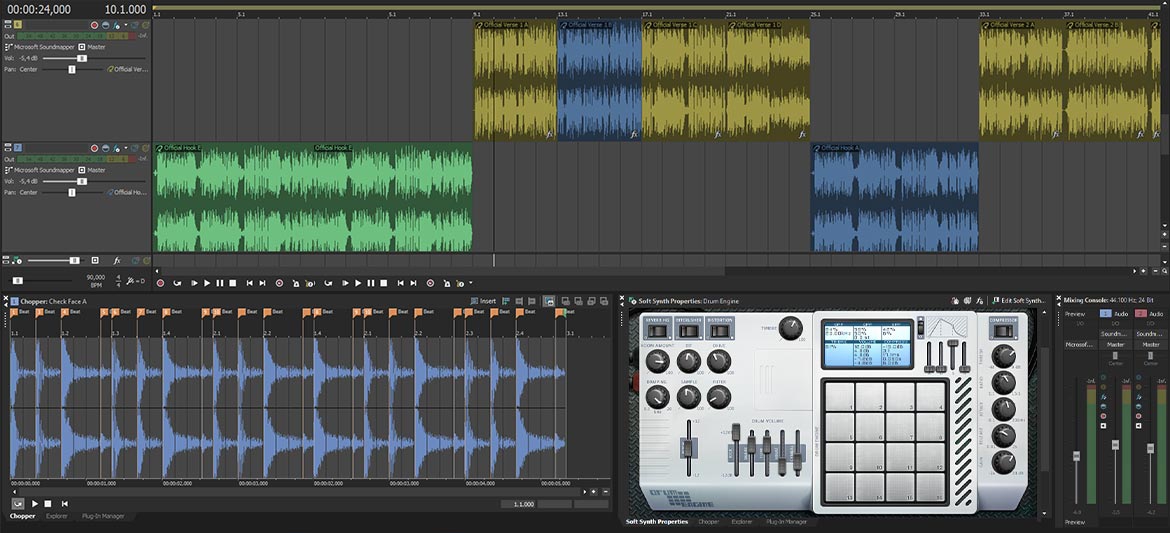This screenshot has width=1170, height=533.
Task: Open the Plug-In Manager tab beside Soft Synth Properties
Action: tap(787, 521)
